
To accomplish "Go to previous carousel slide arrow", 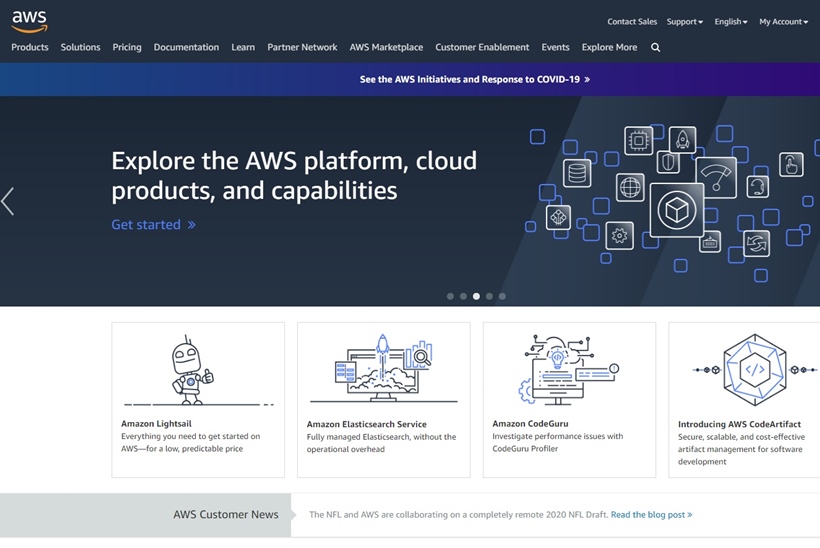I will click(x=7, y=201).
